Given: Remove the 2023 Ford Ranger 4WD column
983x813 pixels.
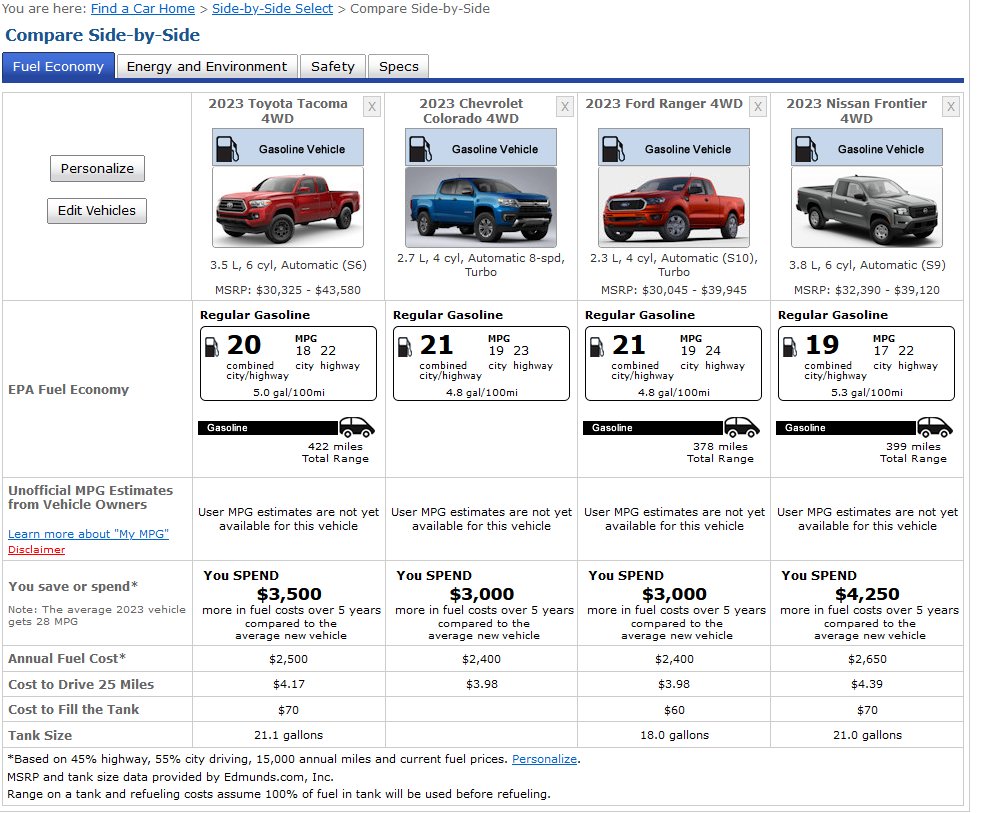Looking at the screenshot, I should click(758, 107).
